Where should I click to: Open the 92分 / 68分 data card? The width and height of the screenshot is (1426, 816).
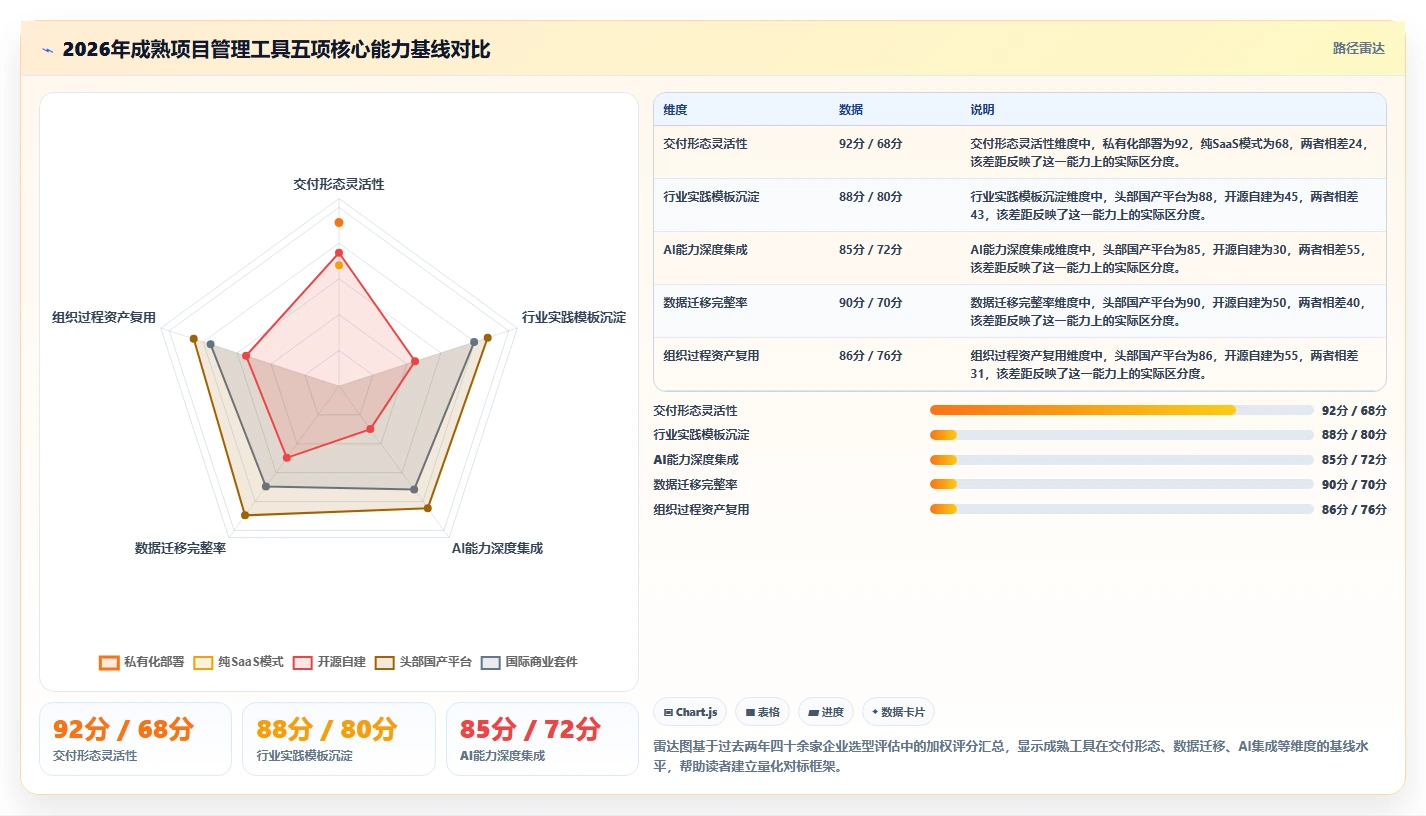135,739
